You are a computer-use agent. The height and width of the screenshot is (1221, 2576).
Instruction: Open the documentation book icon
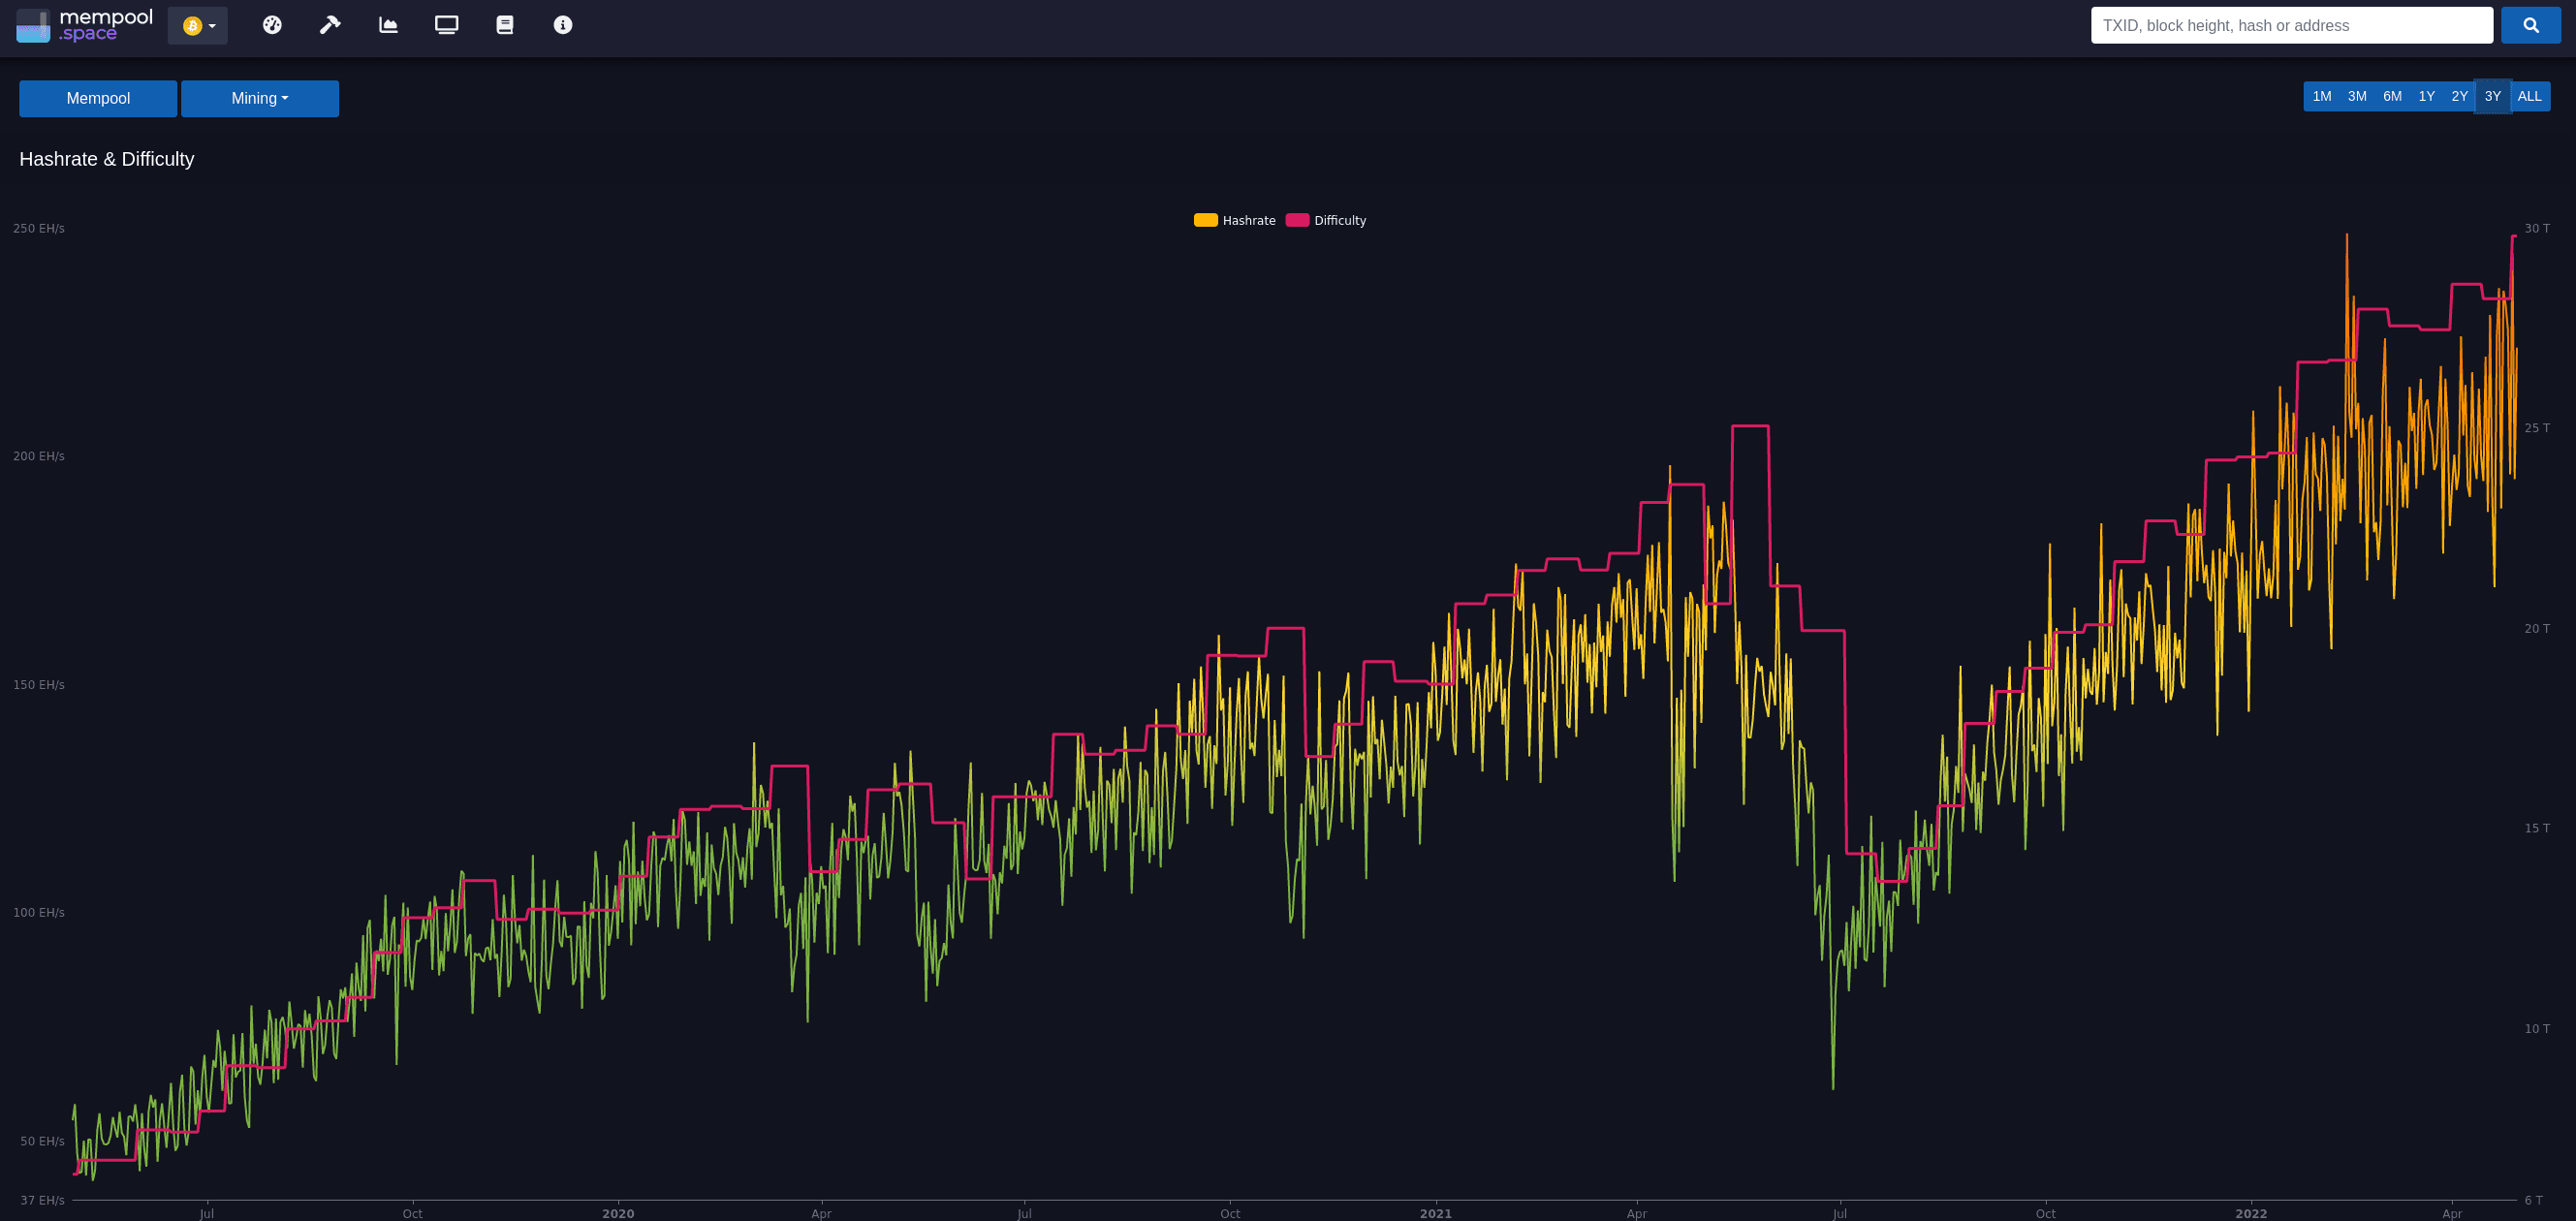[x=505, y=25]
